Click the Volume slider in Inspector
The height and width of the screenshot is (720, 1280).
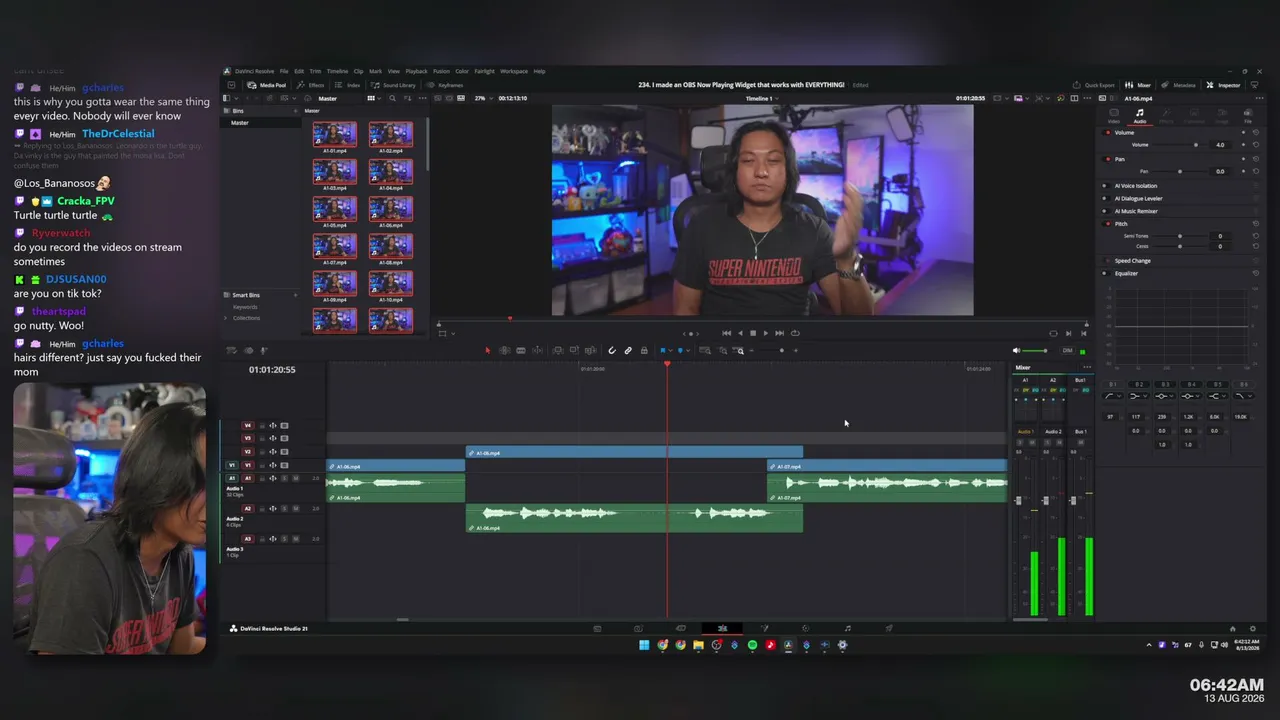[x=1180, y=145]
